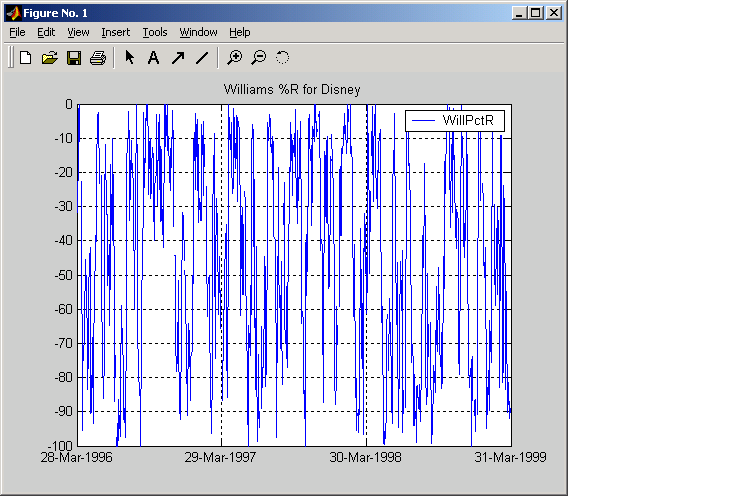Image resolution: width=740 pixels, height=501 pixels.
Task: Open the View menu
Action: [78, 32]
